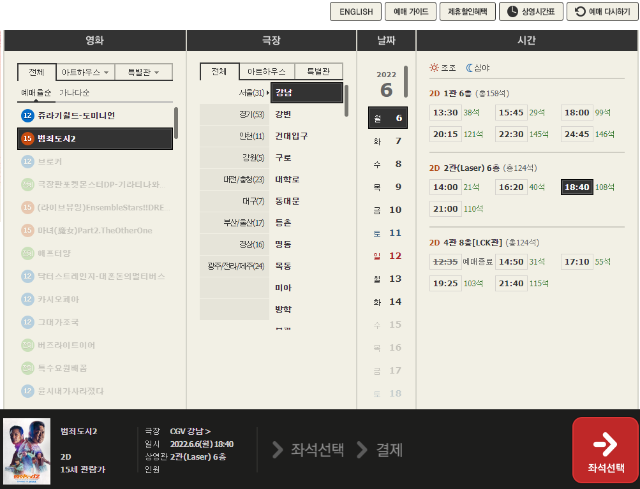The height and width of the screenshot is (489, 640).
Task: Click the 15 age rating icon of 범죄도시2
Action: (27, 138)
